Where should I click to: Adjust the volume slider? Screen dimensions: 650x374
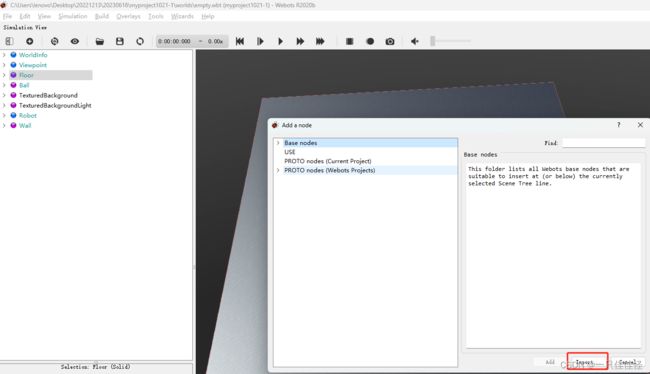450,41
